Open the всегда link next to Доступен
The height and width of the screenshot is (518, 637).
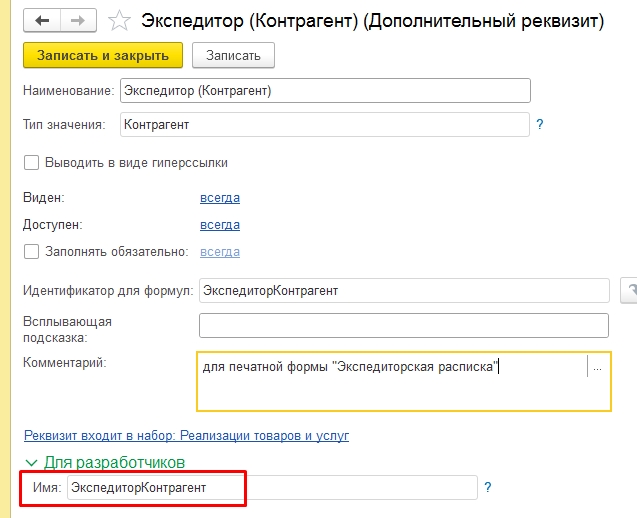(220, 225)
